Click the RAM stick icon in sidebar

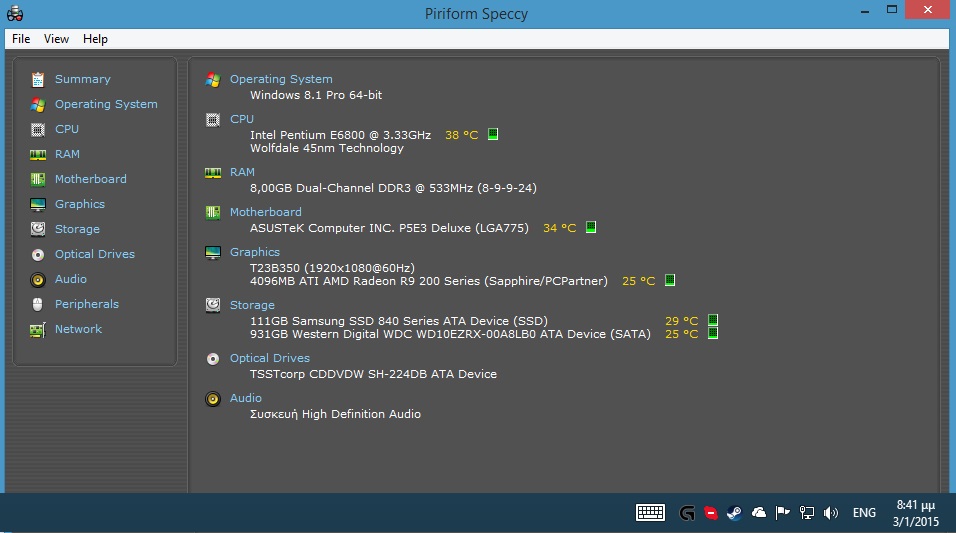(38, 155)
